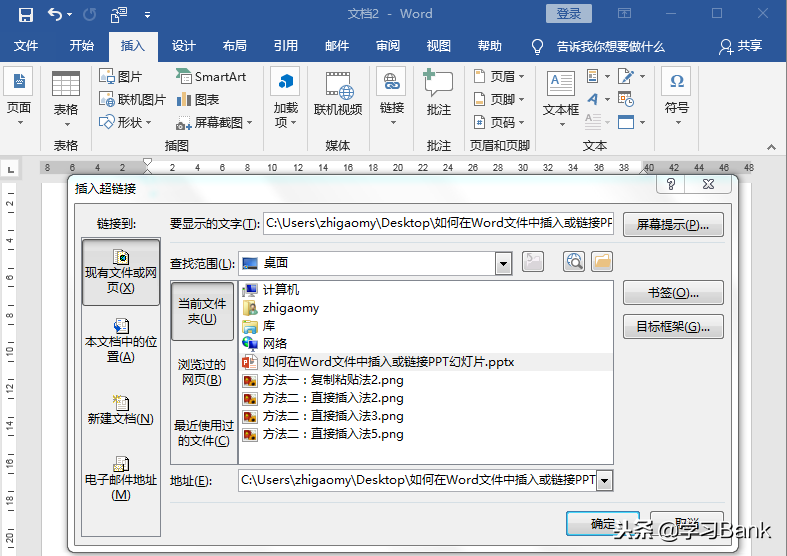Select 本文档中的位置(A) link type
The height and width of the screenshot is (556, 787).
point(121,341)
